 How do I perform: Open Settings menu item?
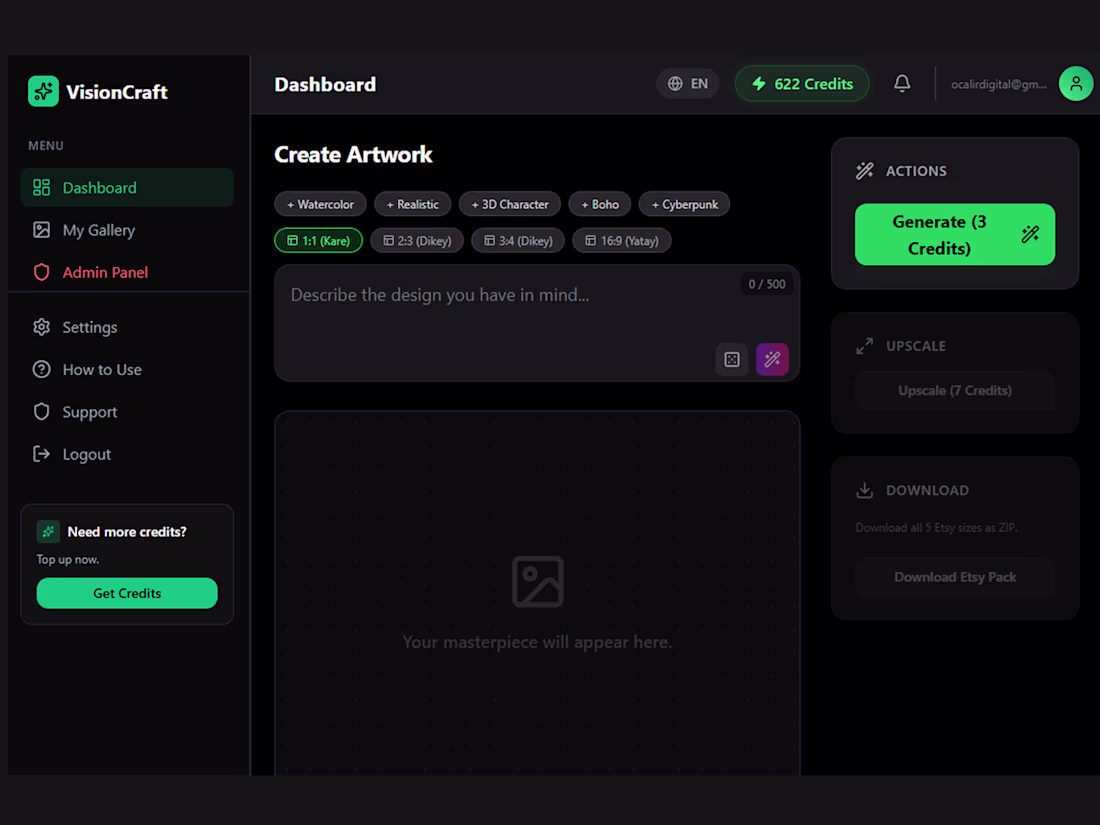pyautogui.click(x=127, y=327)
